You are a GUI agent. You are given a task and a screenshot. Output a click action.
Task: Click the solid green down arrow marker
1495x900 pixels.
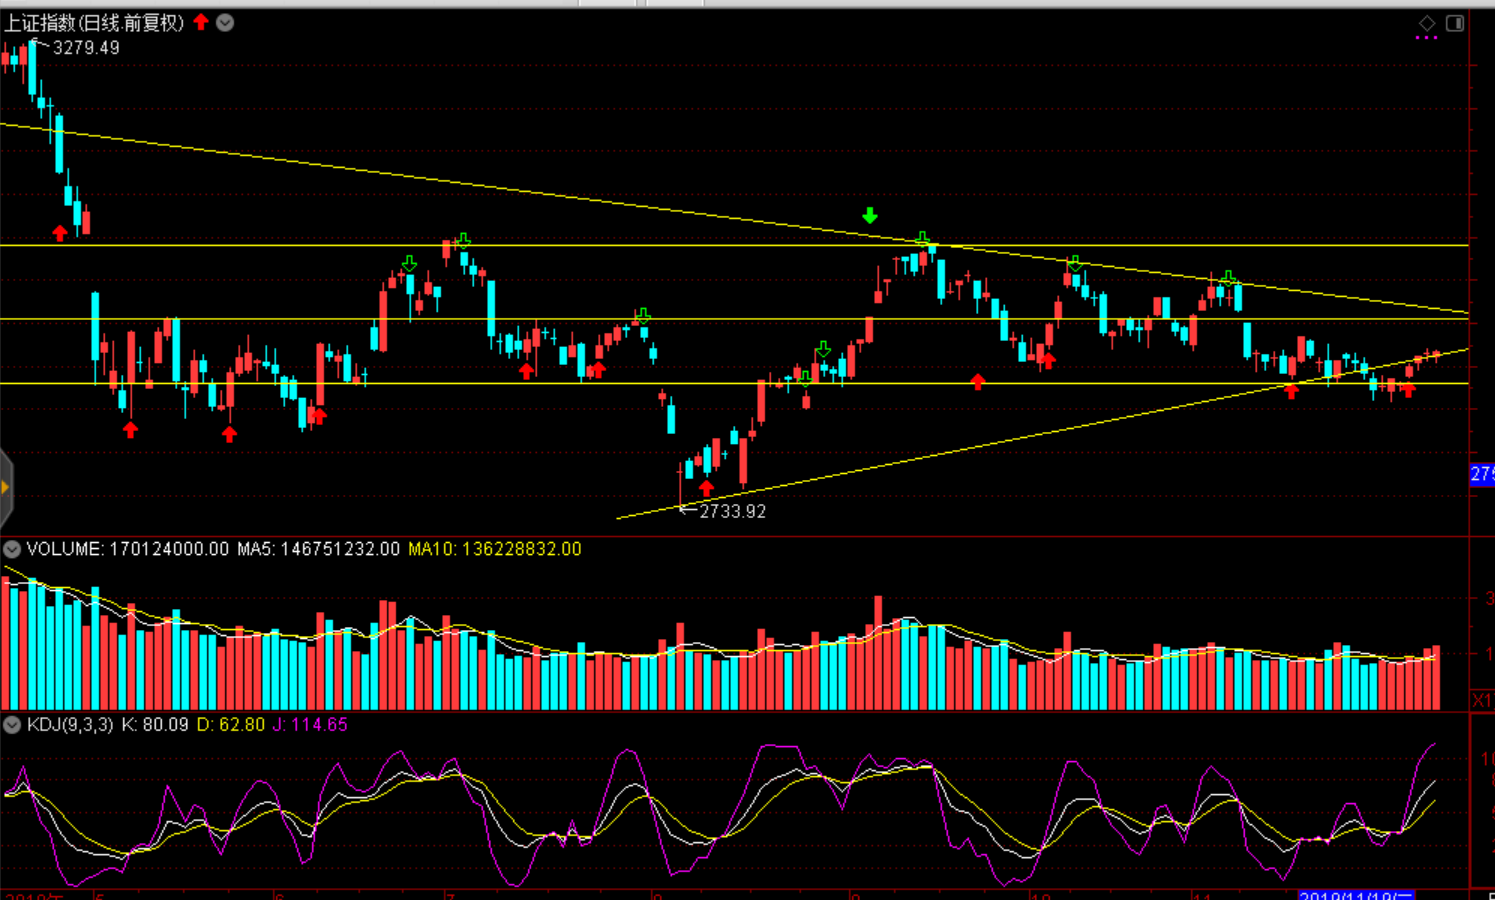[x=870, y=215]
